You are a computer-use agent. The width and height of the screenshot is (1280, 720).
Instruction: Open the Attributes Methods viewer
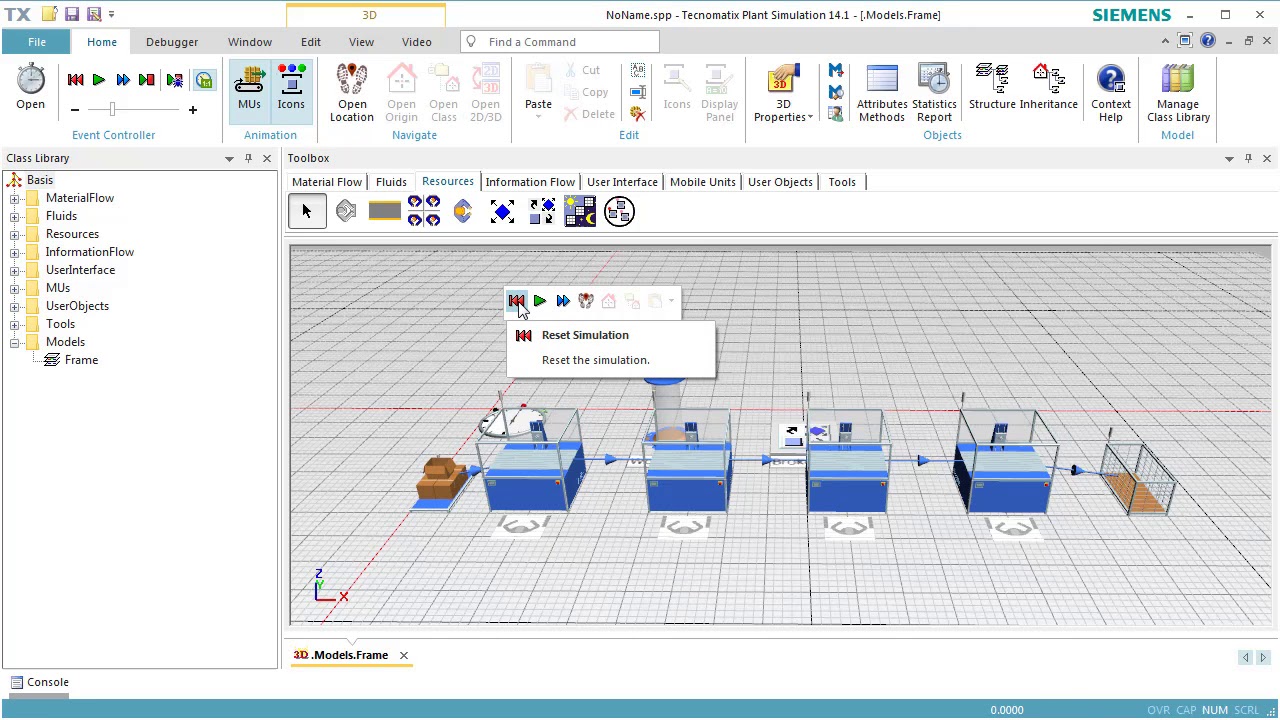(881, 92)
